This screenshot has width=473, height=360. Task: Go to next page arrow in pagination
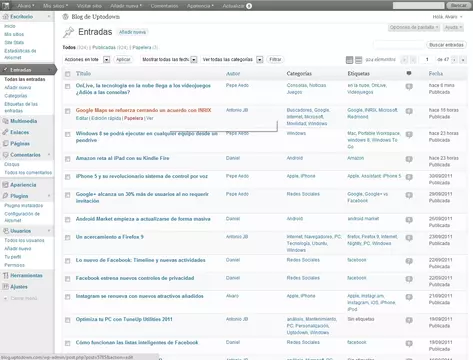pos(454,60)
